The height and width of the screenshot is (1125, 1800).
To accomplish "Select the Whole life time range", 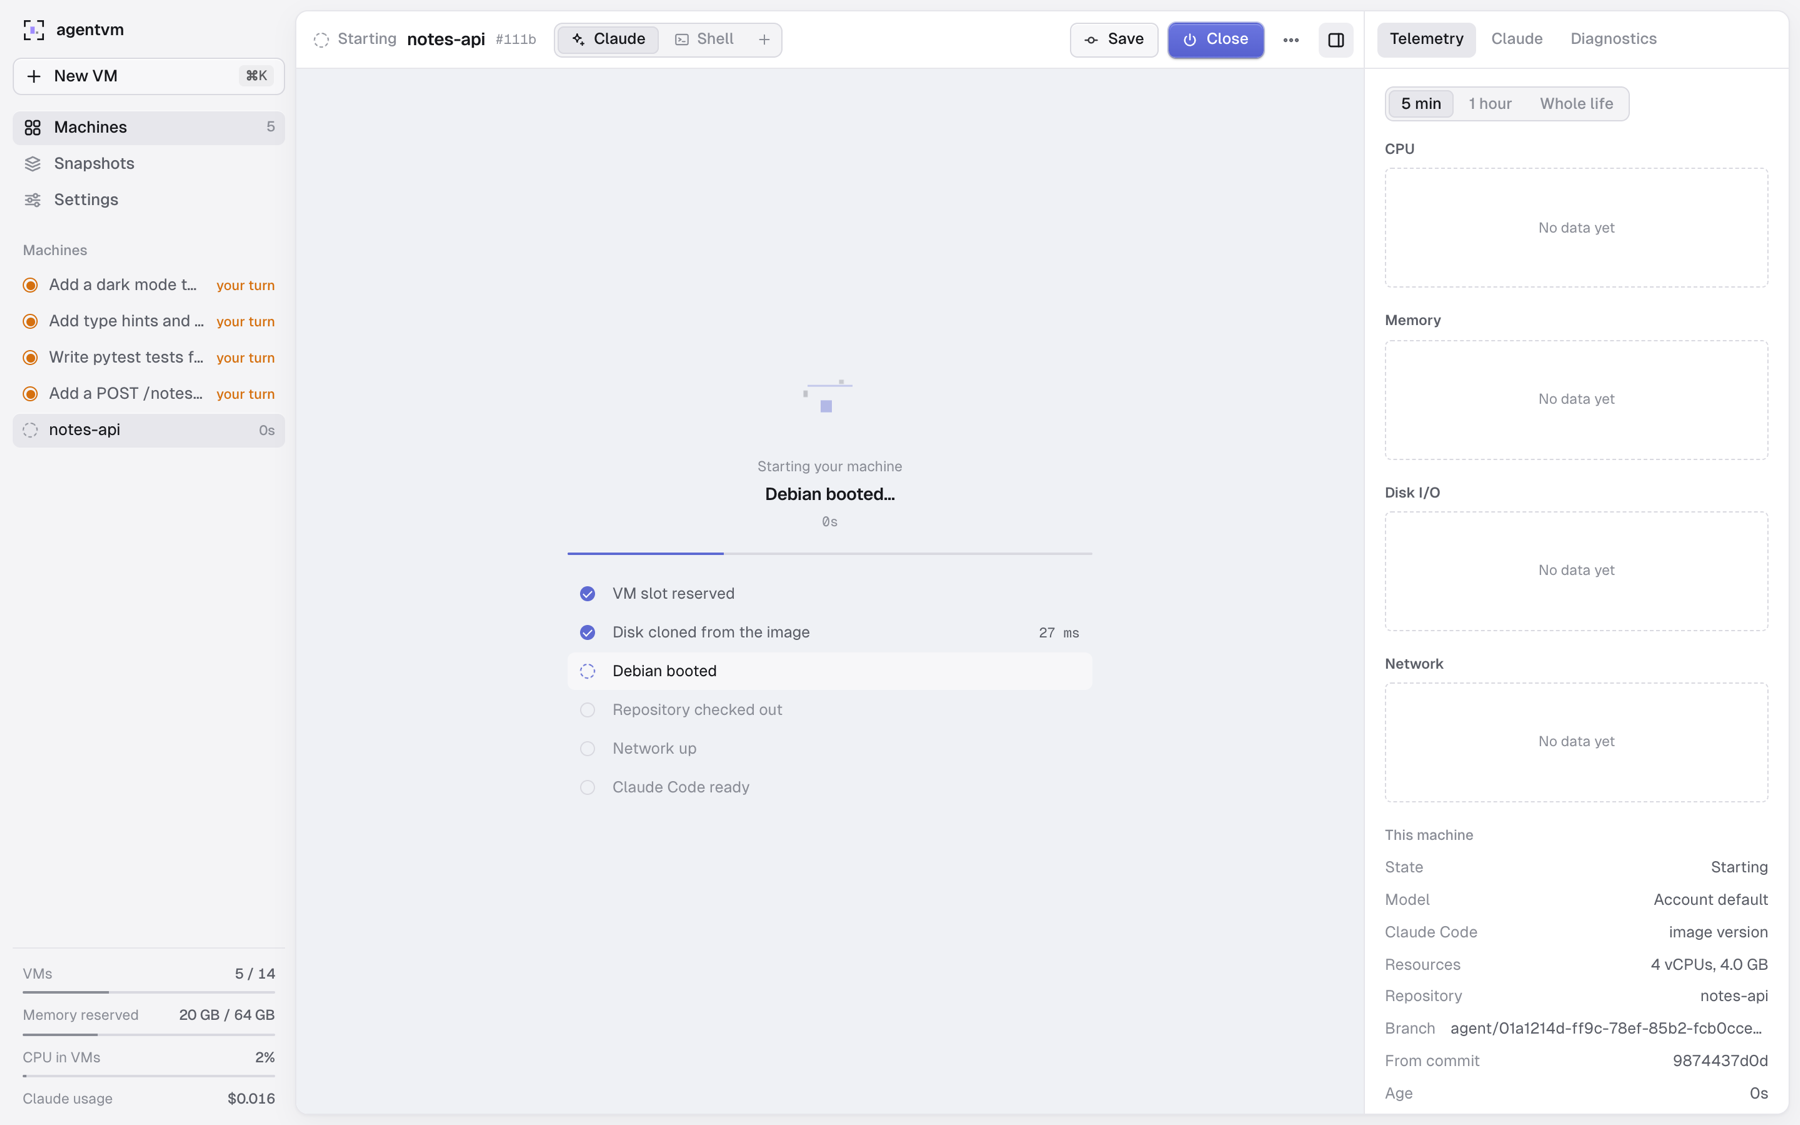I will click(x=1576, y=104).
